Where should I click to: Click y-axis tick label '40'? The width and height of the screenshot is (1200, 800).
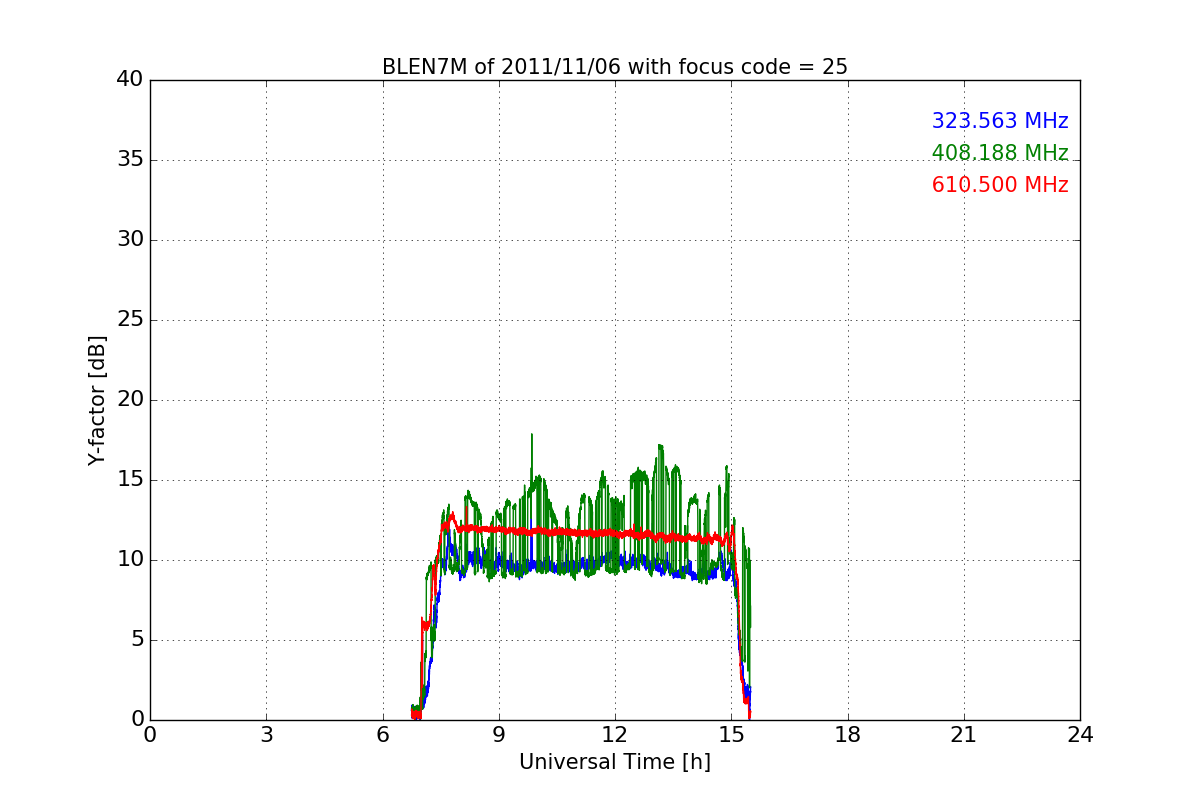pos(130,80)
